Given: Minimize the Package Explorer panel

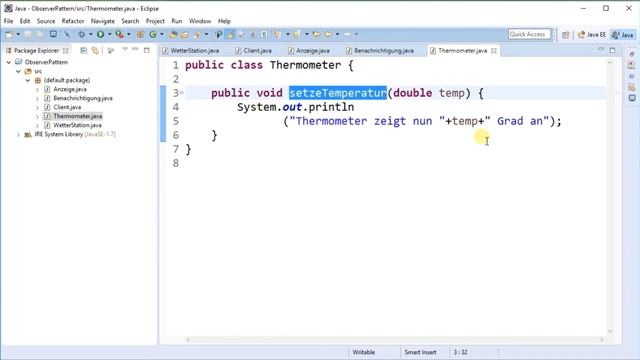Looking at the screenshot, I should pos(135,50).
